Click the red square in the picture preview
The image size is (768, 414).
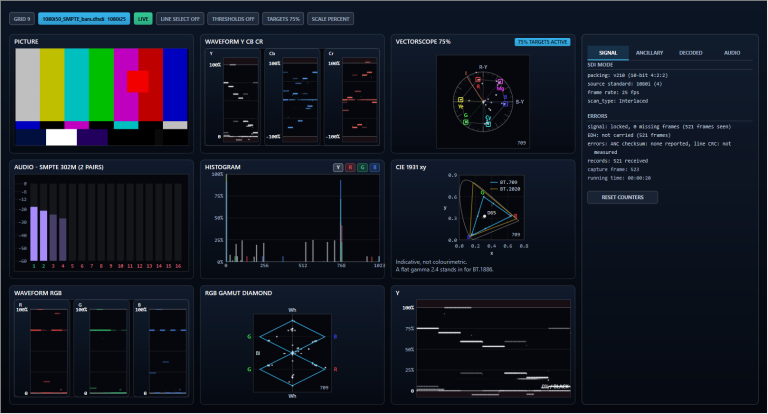coord(138,81)
